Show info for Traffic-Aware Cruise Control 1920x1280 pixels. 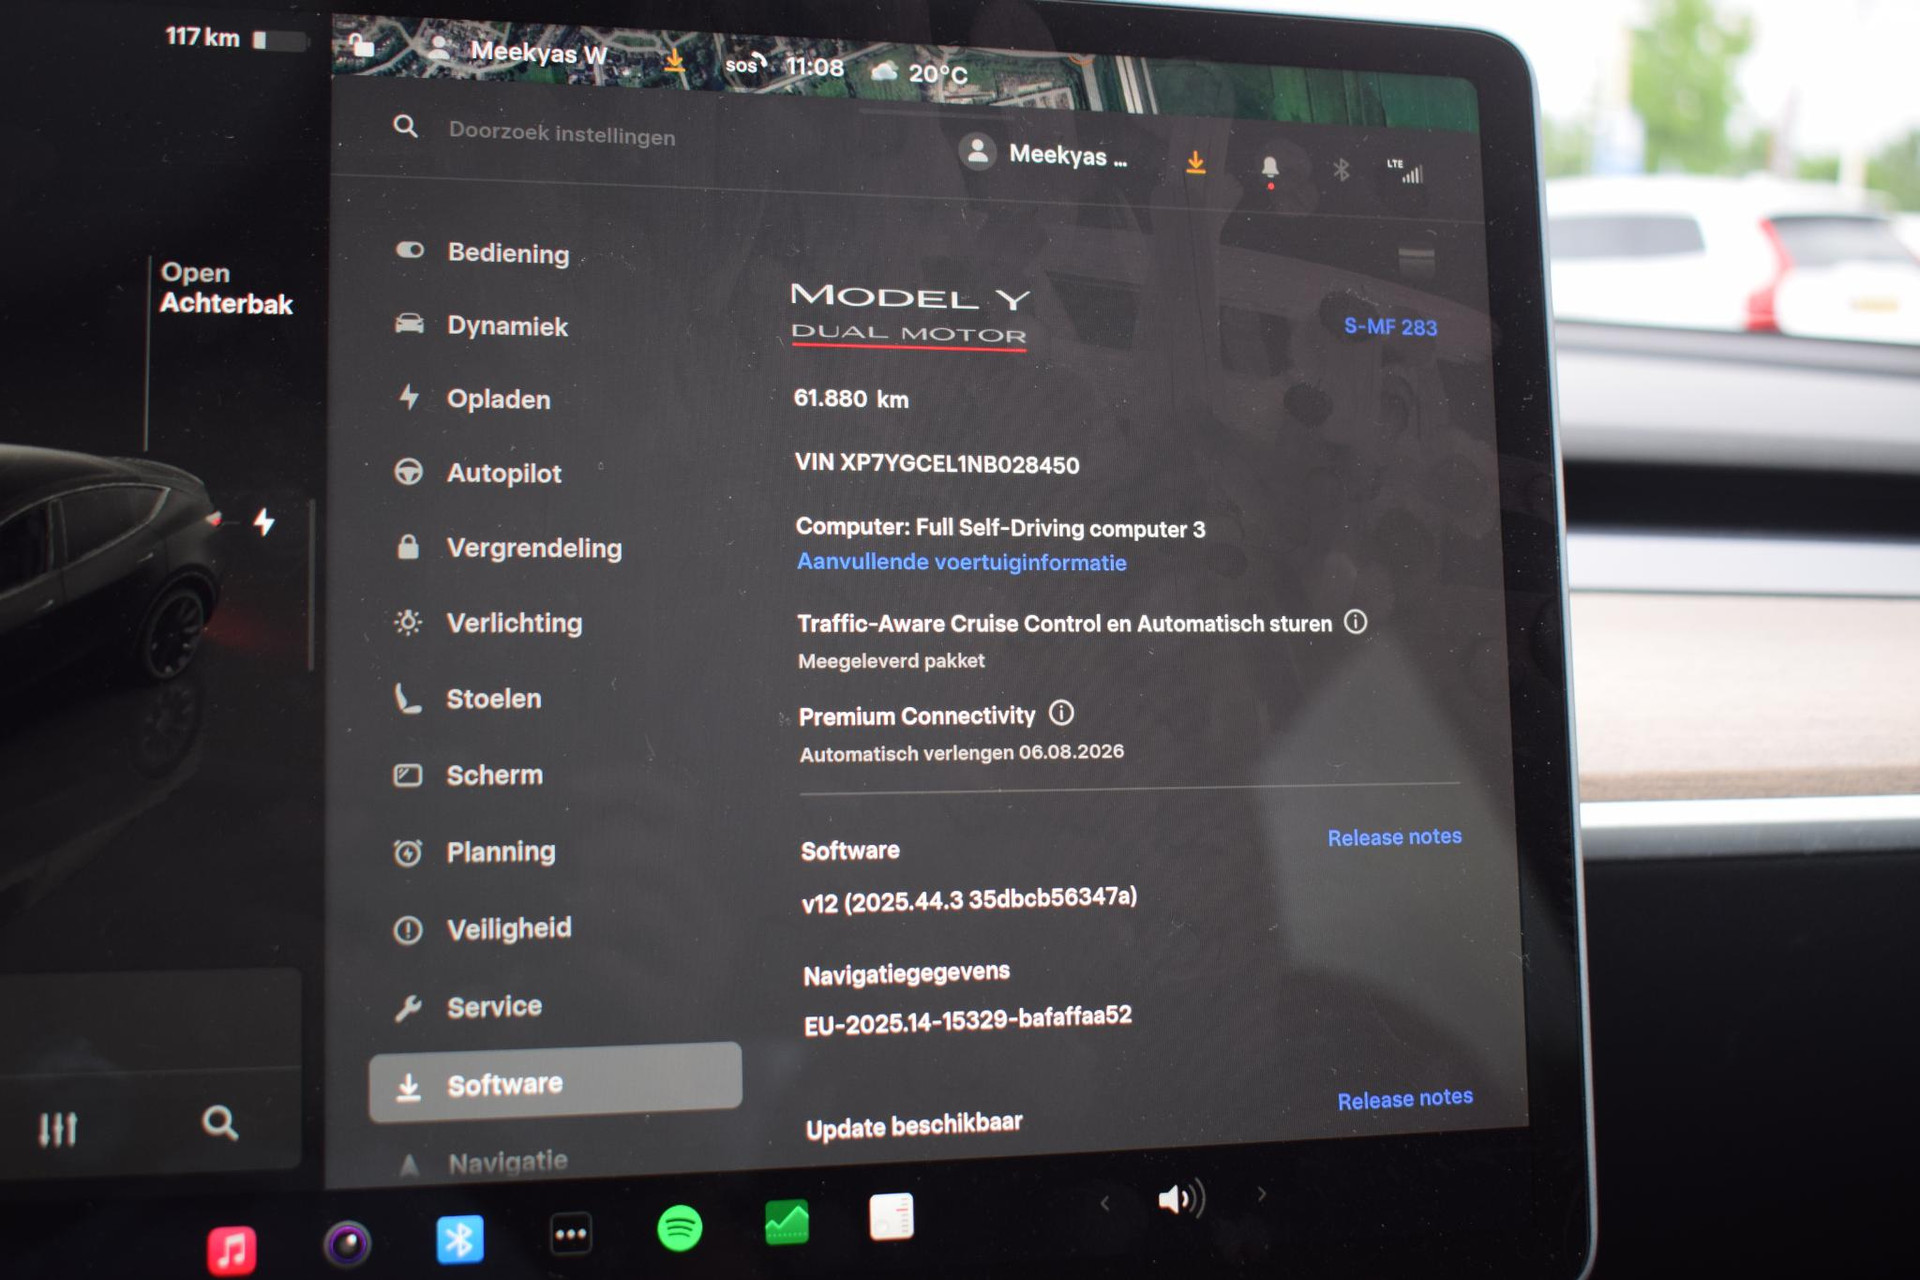pos(1355,622)
